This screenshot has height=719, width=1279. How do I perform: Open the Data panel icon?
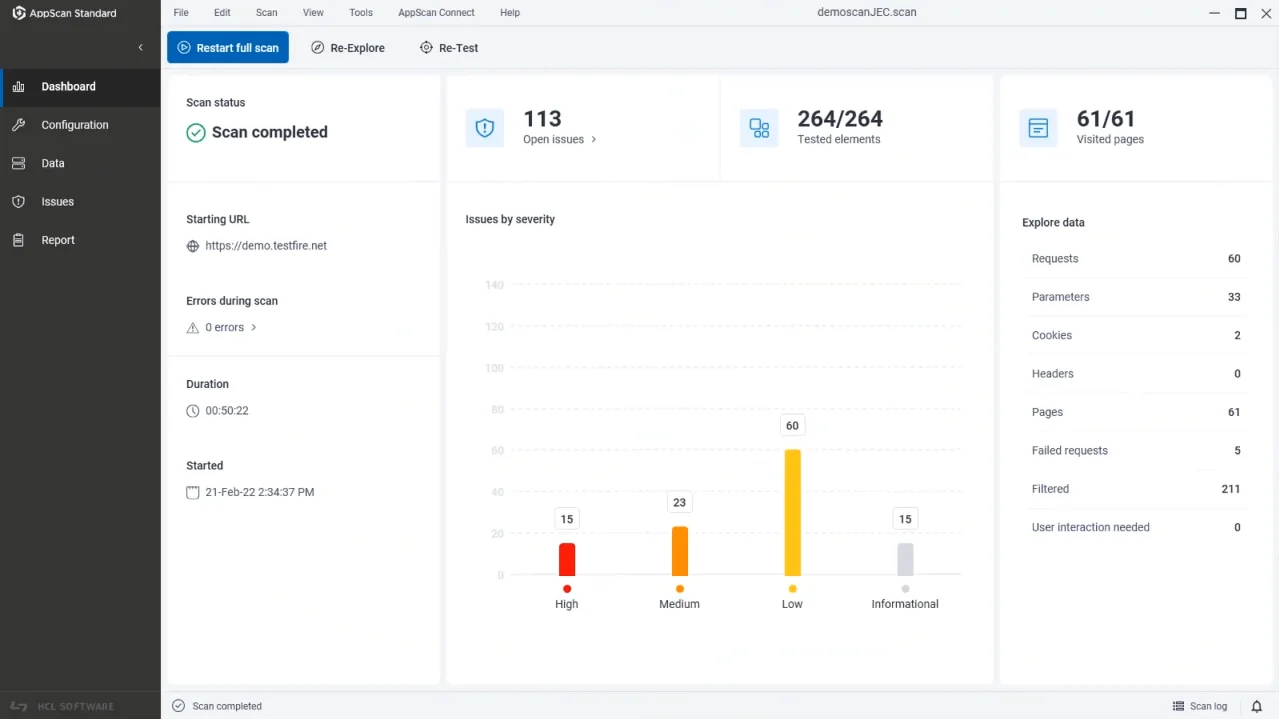pos(18,163)
